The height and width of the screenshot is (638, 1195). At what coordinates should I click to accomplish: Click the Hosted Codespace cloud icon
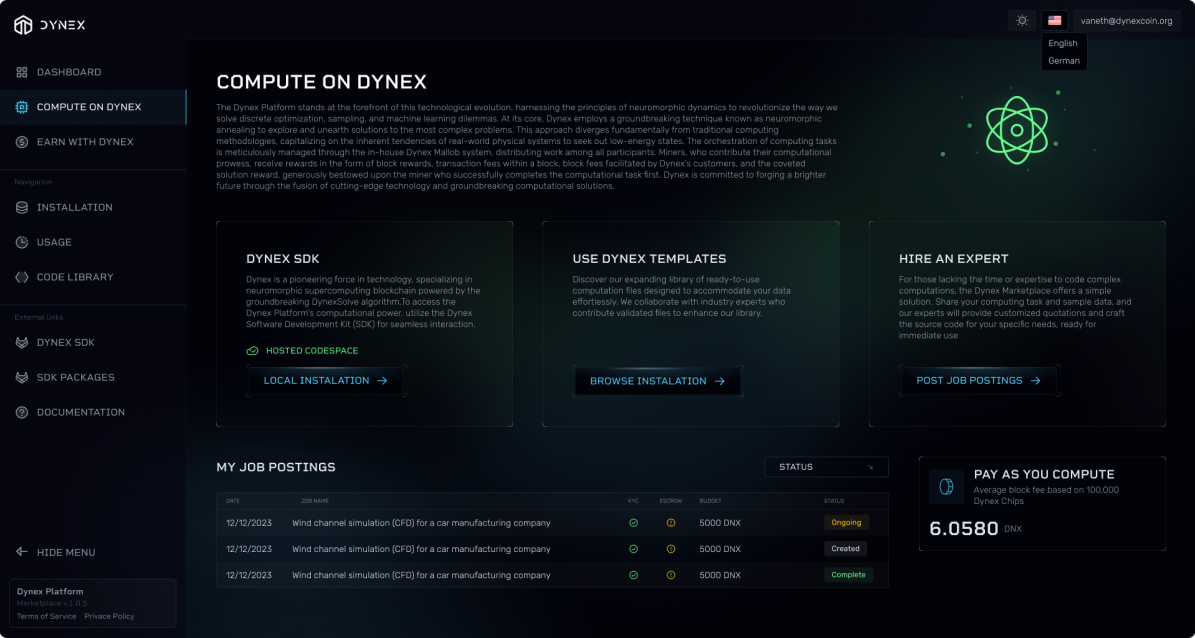click(252, 351)
